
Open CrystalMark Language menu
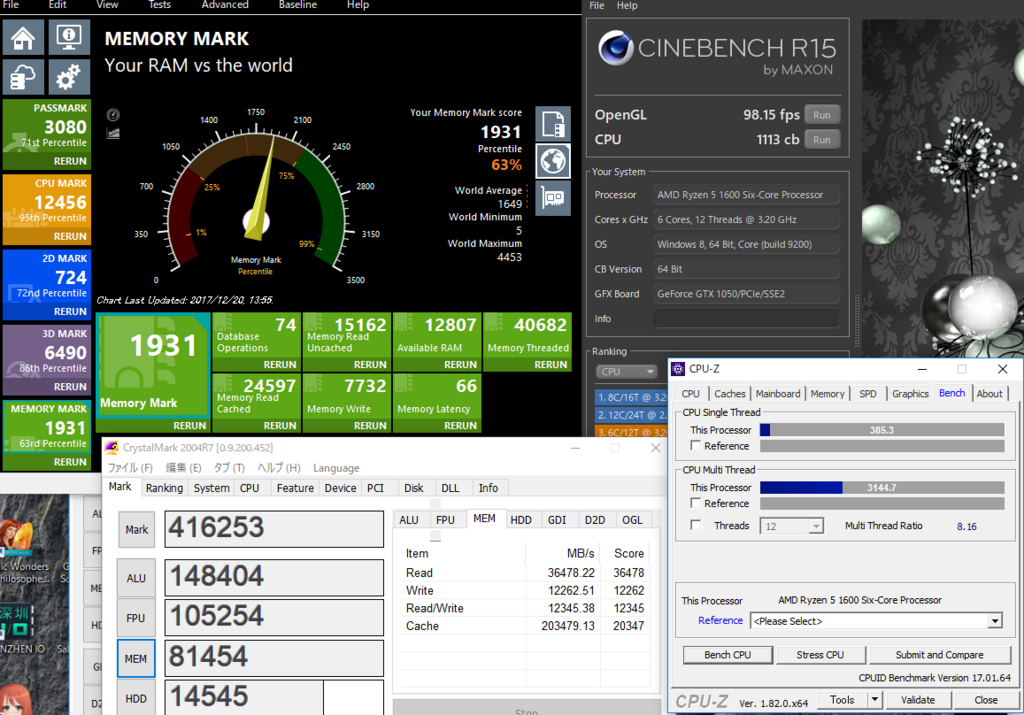(x=336, y=468)
